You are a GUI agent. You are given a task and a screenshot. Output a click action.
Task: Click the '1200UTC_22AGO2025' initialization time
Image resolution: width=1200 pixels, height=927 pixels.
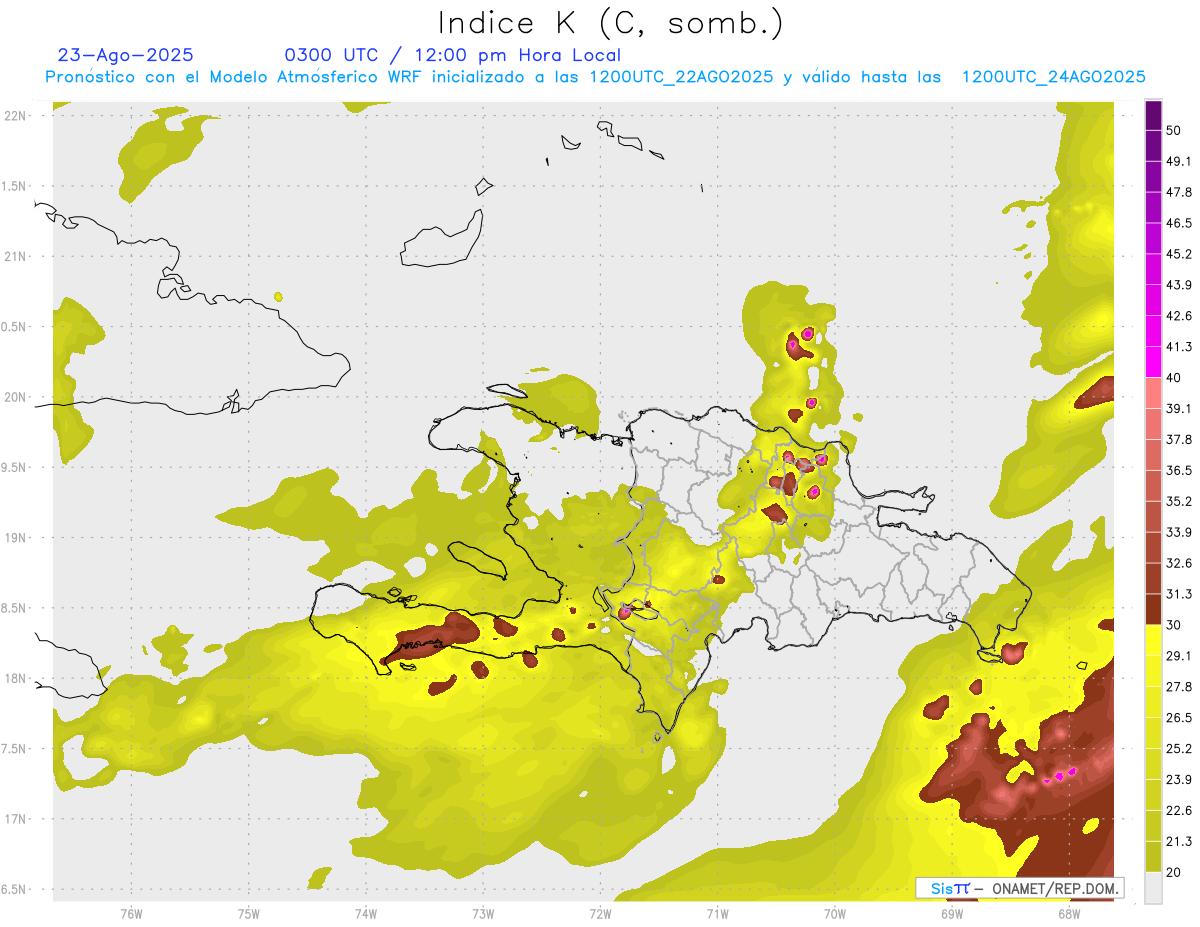681,77
